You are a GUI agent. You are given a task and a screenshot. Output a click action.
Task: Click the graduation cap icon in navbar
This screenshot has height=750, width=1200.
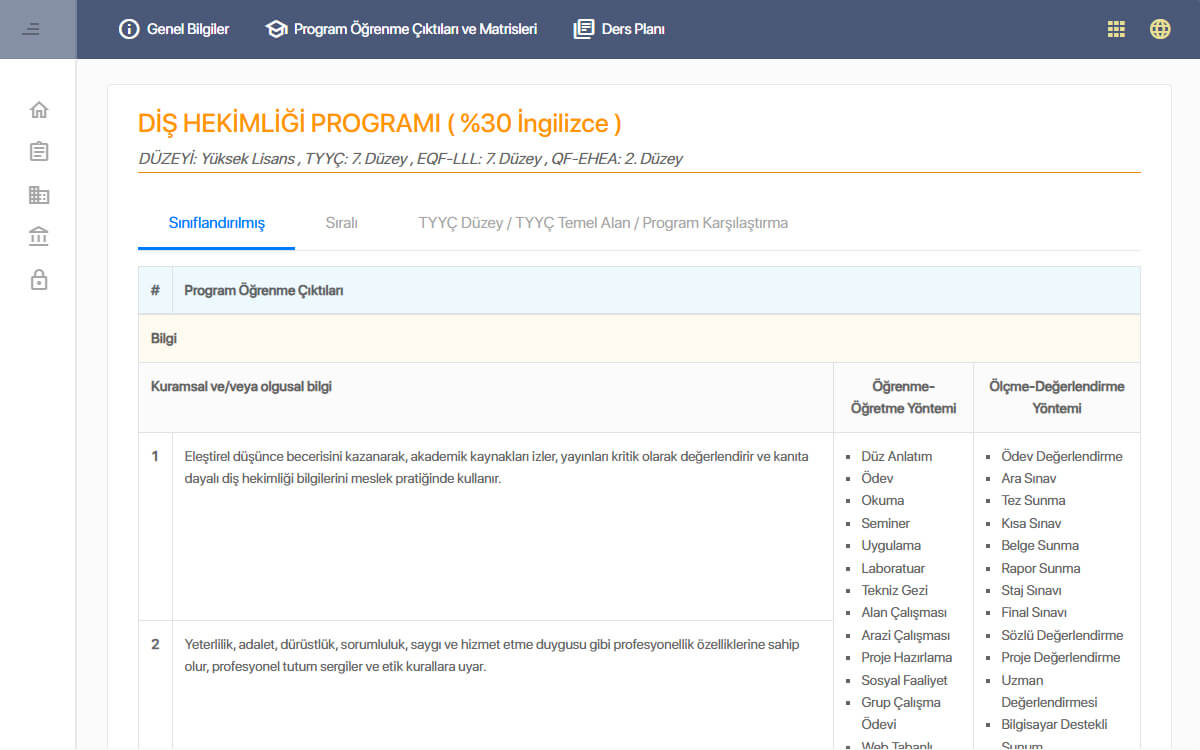coord(276,29)
